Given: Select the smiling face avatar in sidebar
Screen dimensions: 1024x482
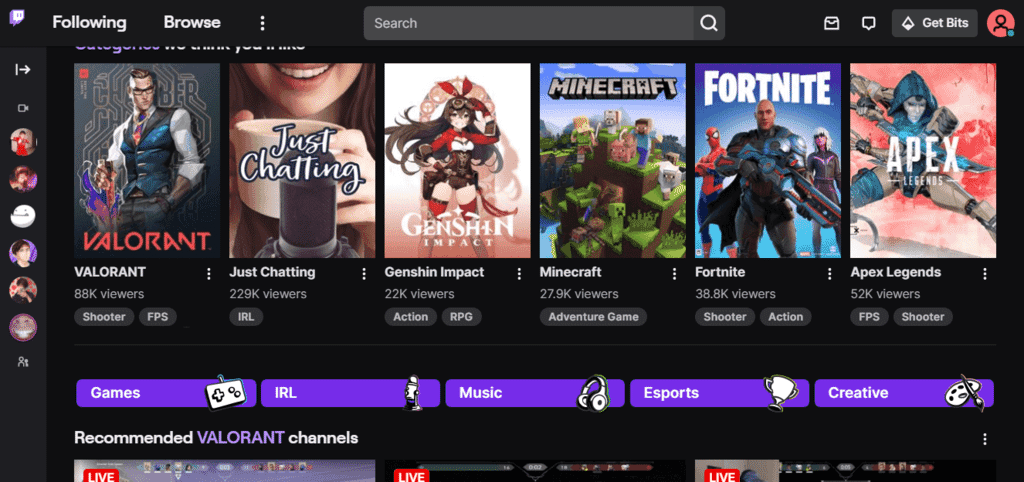Looking at the screenshot, I should coord(23,327).
